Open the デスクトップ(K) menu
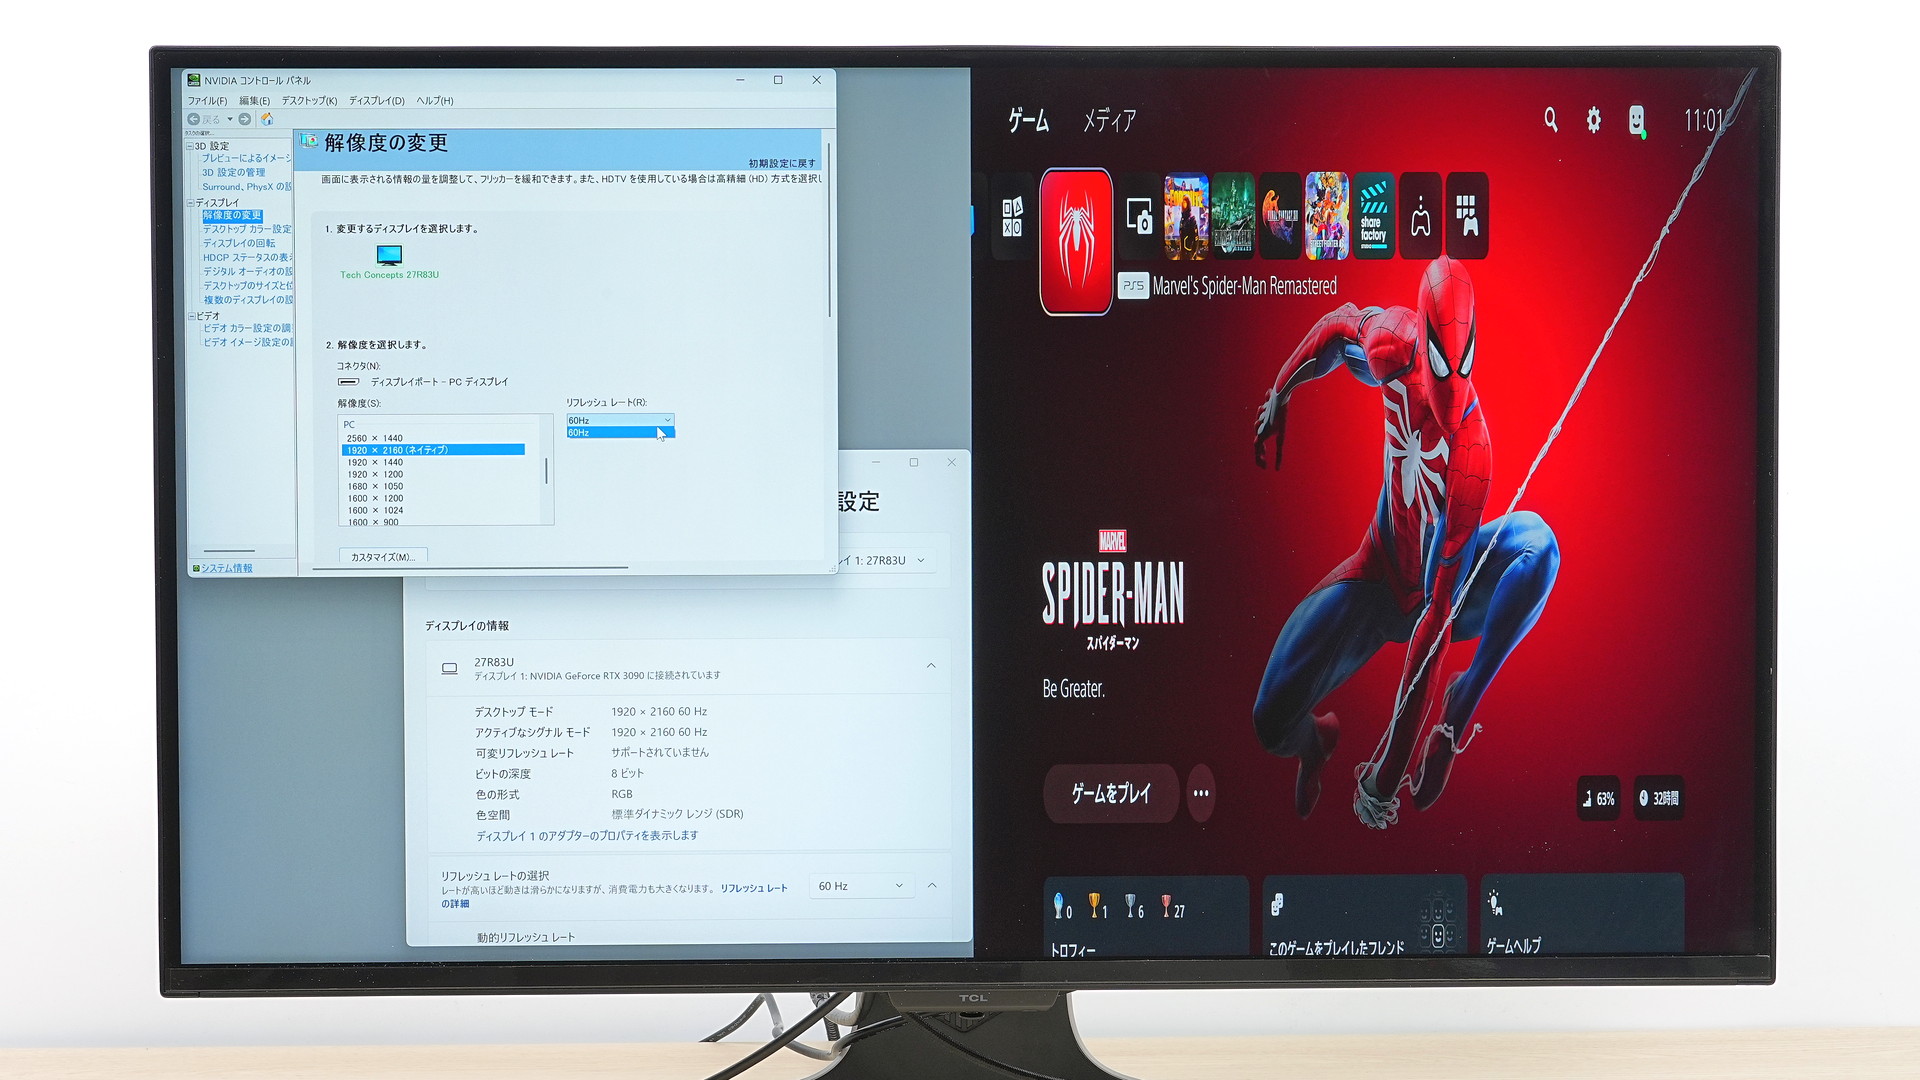Viewport: 1920px width, 1080px height. [x=309, y=101]
